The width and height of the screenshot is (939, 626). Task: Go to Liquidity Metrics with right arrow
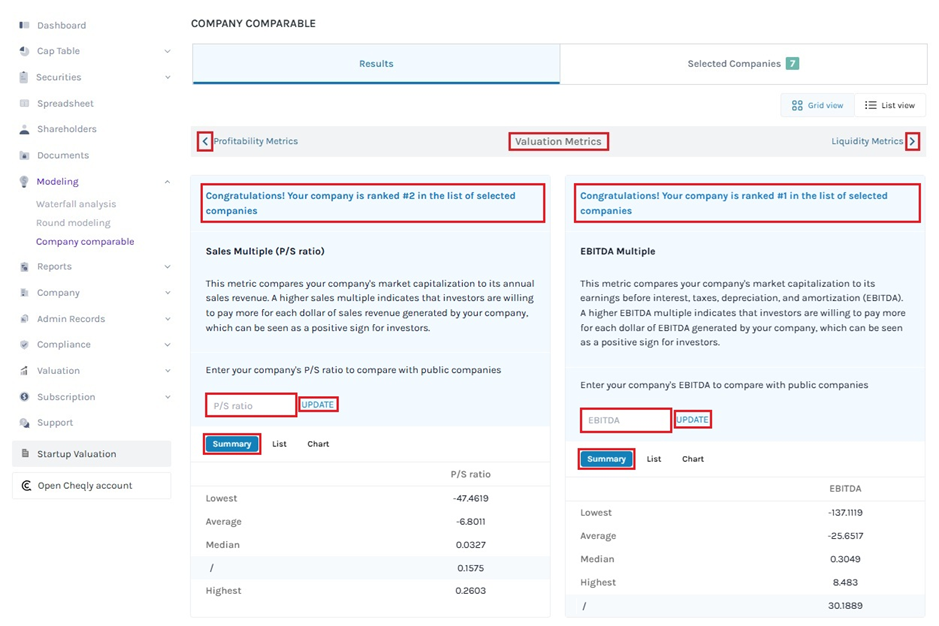pos(912,142)
